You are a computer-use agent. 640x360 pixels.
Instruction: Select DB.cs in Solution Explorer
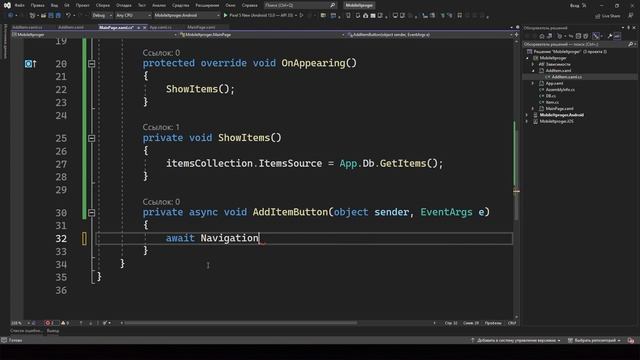(551, 96)
